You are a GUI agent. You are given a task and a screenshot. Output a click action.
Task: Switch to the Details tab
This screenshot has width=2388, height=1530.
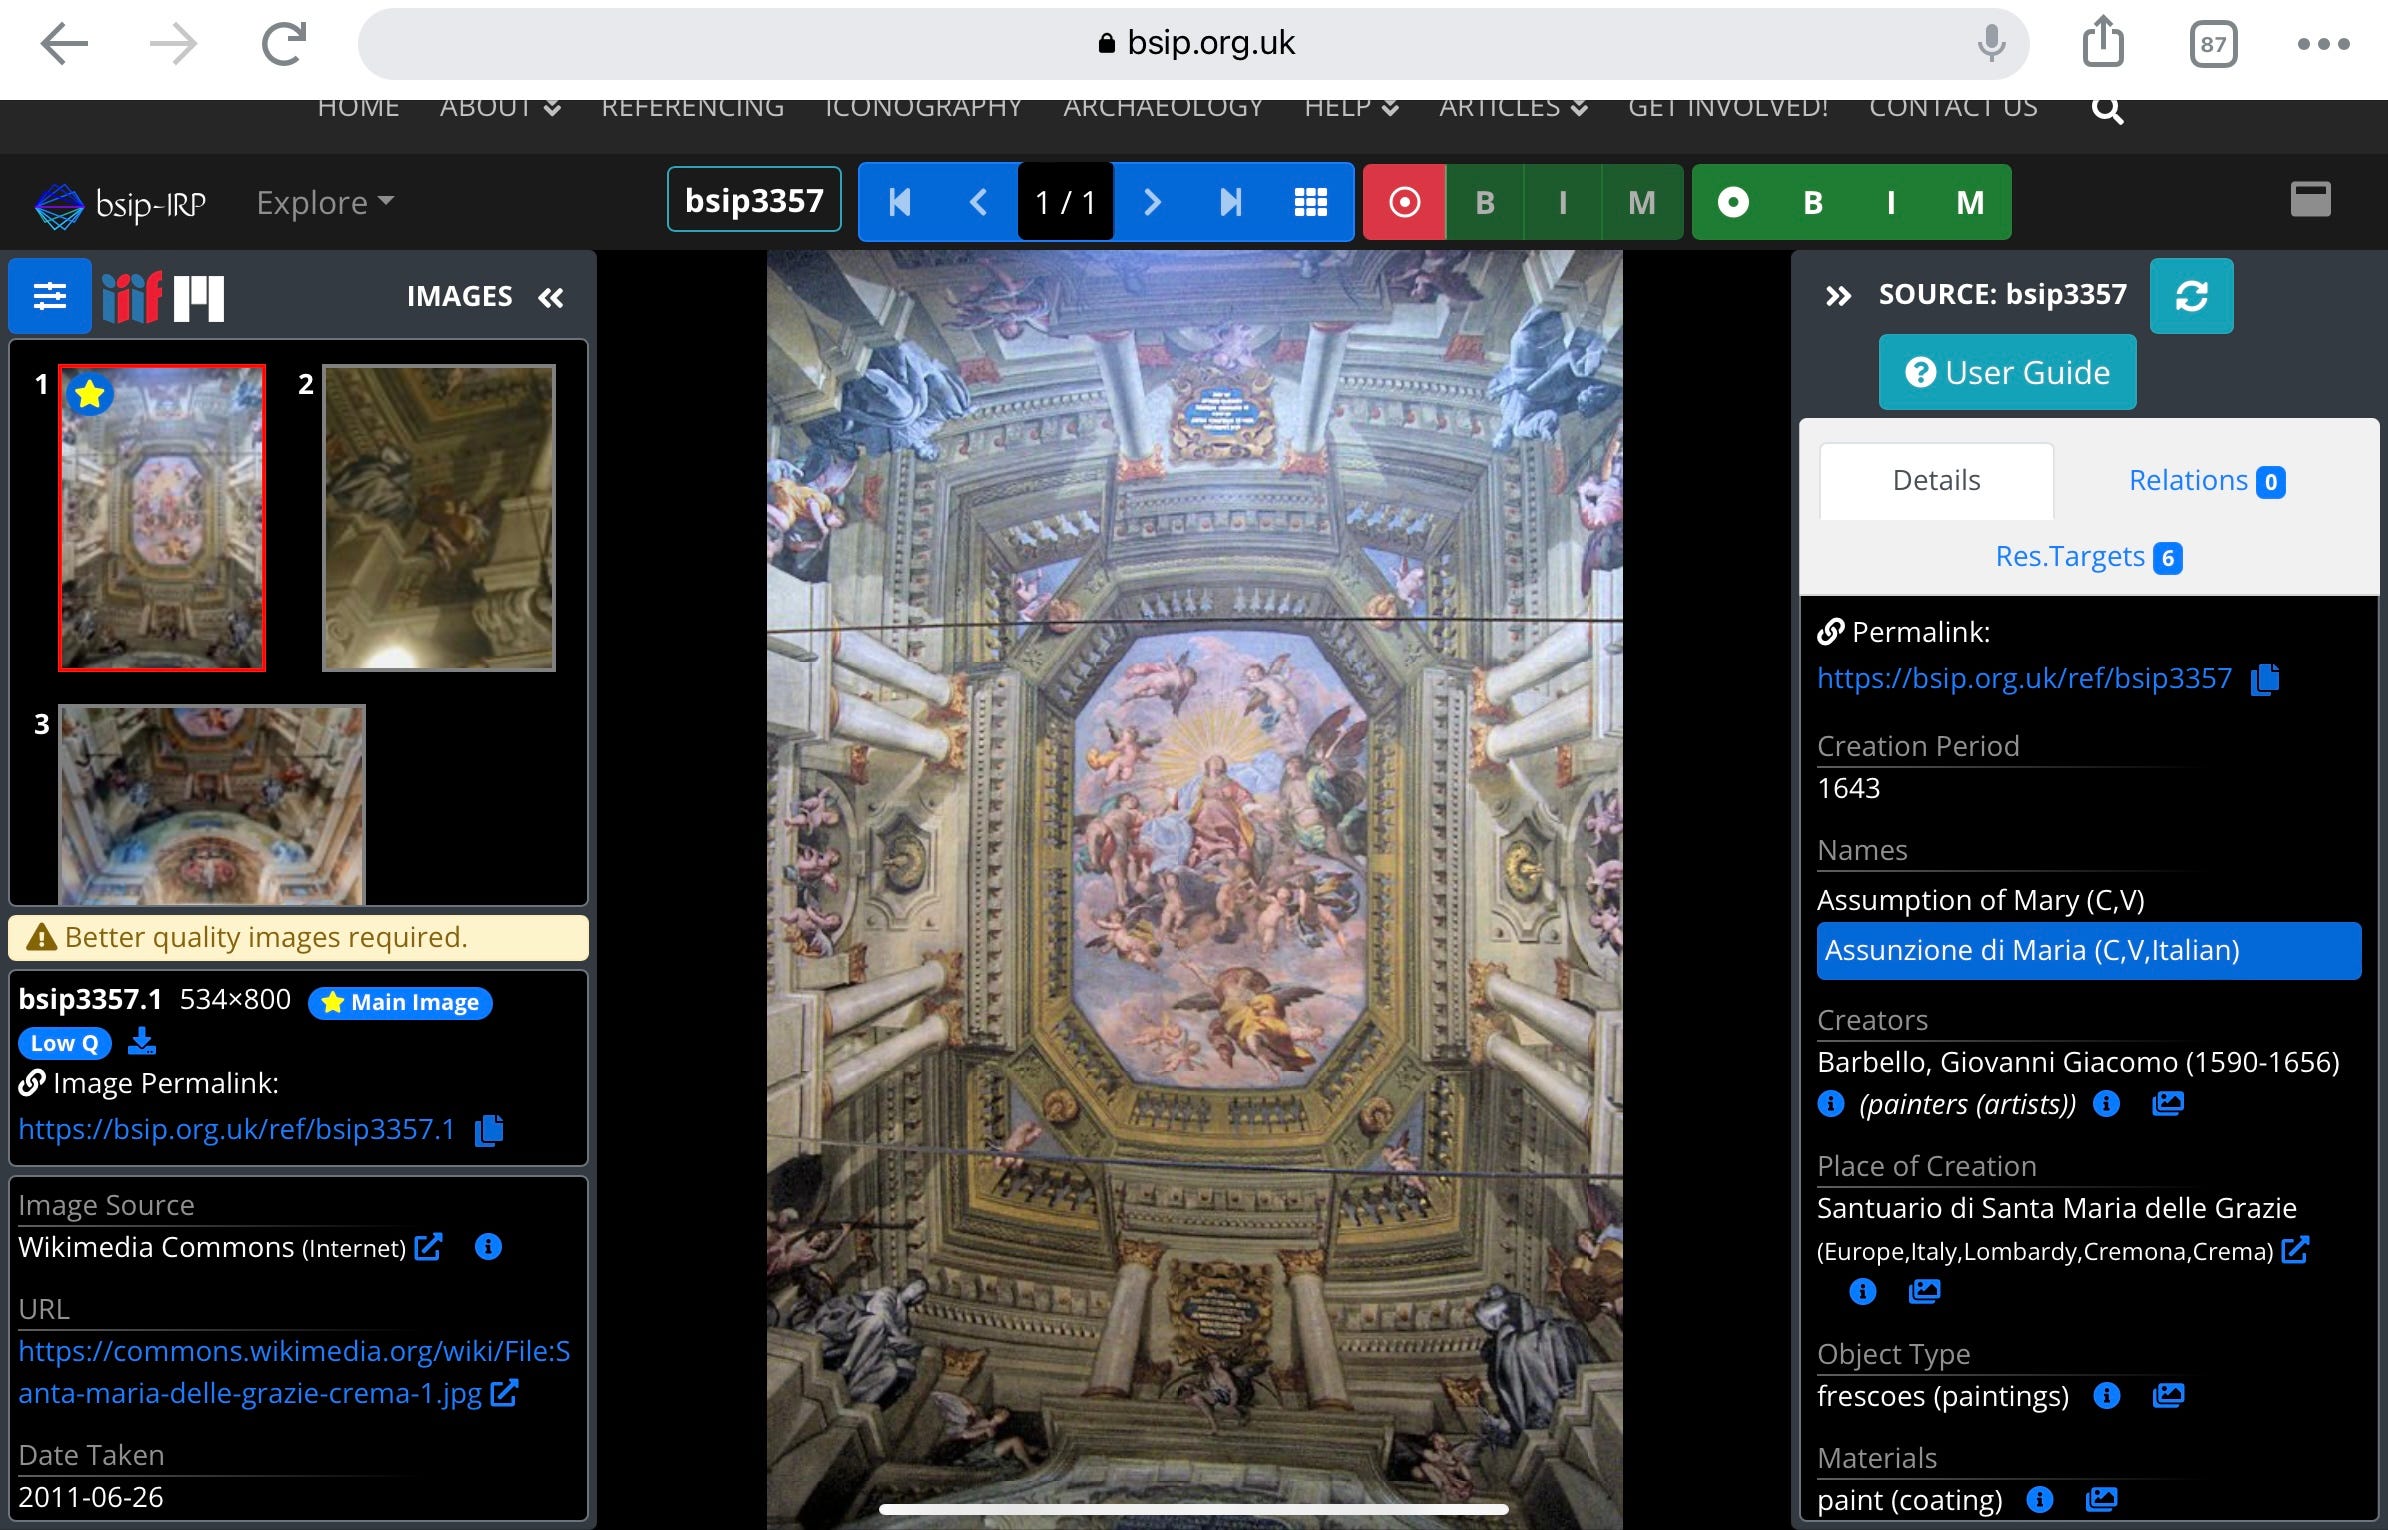click(x=1936, y=481)
